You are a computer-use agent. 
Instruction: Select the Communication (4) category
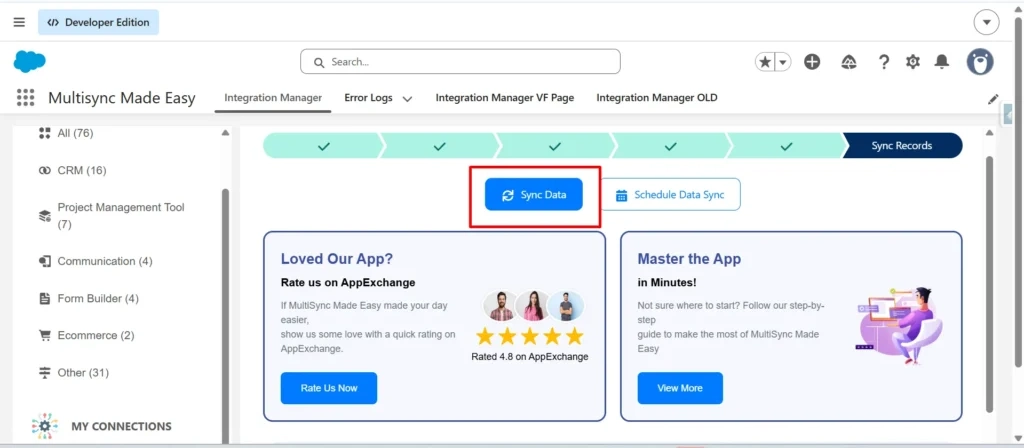coord(104,261)
